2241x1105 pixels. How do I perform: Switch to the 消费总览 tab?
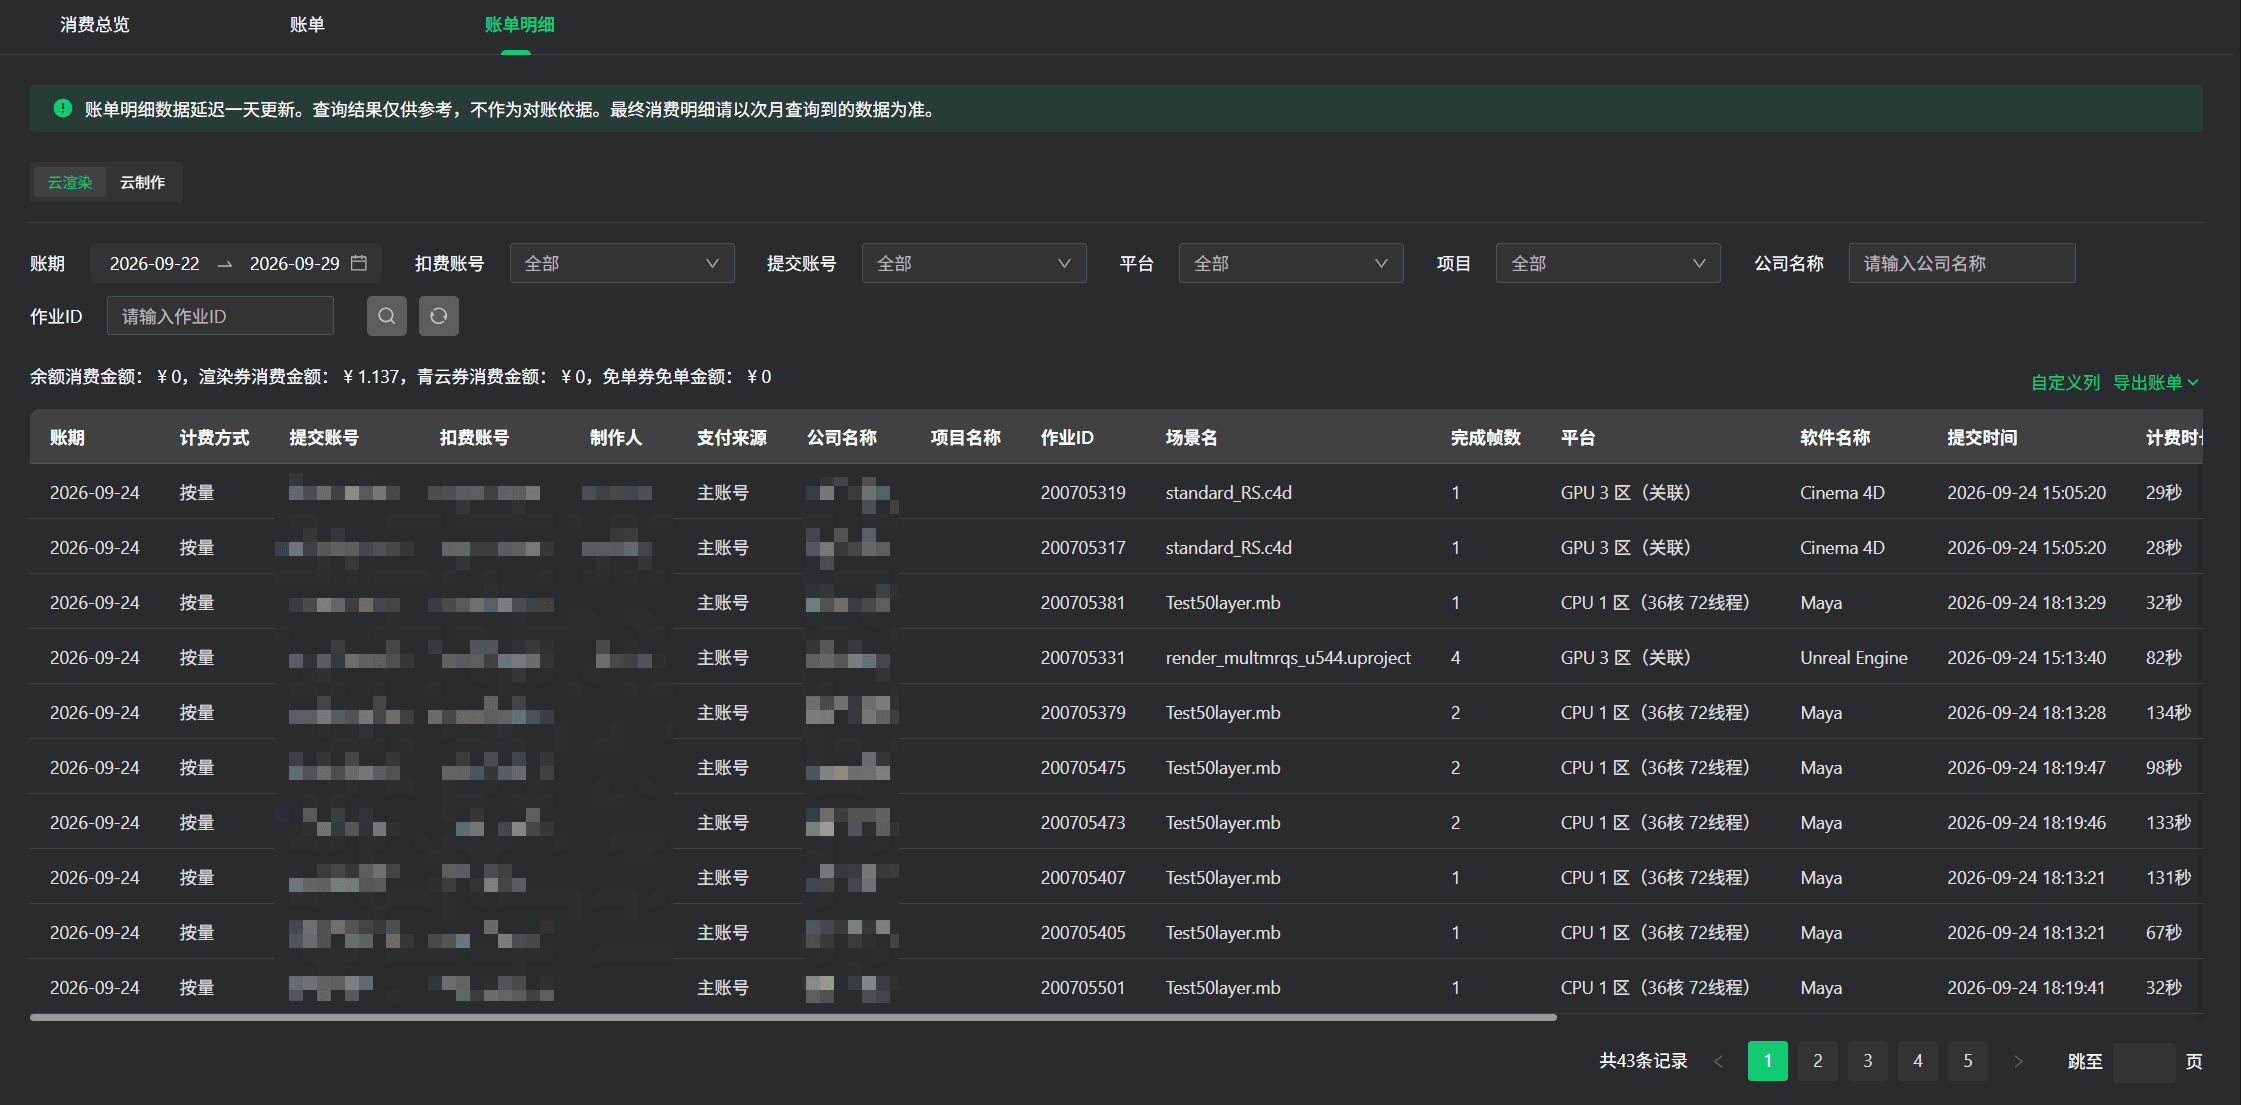click(x=95, y=25)
